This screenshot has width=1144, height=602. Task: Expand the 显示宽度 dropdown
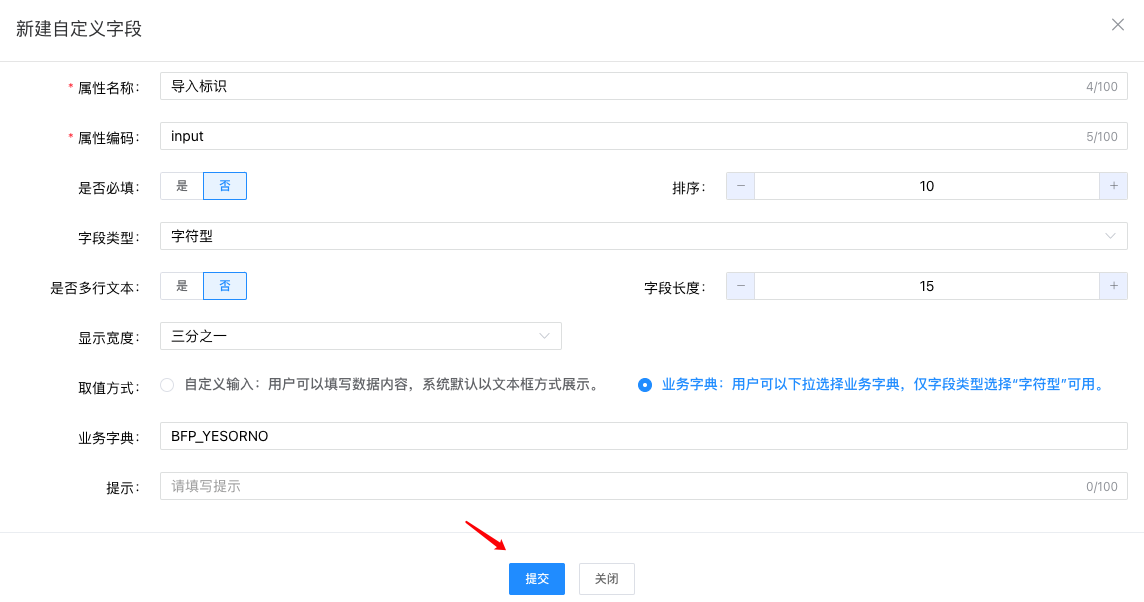(x=360, y=336)
